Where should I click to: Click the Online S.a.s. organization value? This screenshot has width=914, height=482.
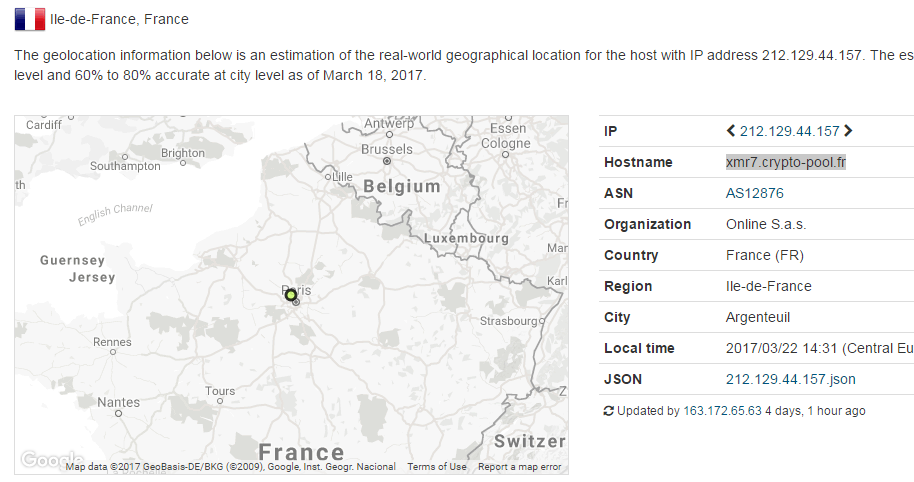(765, 224)
